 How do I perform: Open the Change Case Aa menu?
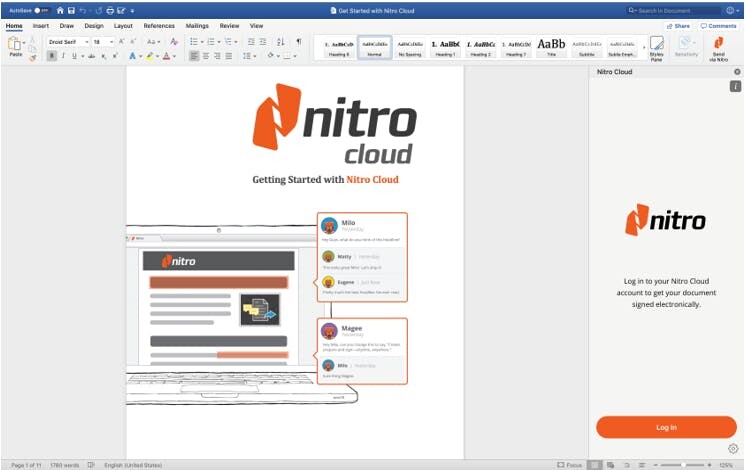(x=152, y=42)
